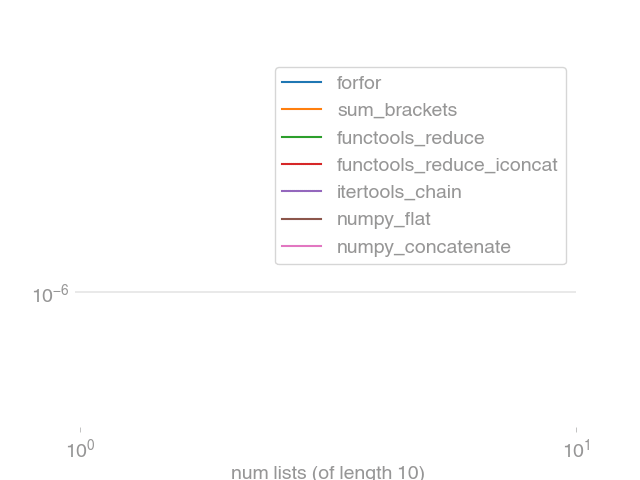The width and height of the screenshot is (640, 480).
Task: Click the purple itertools_chain legend line
Action: click(302, 191)
